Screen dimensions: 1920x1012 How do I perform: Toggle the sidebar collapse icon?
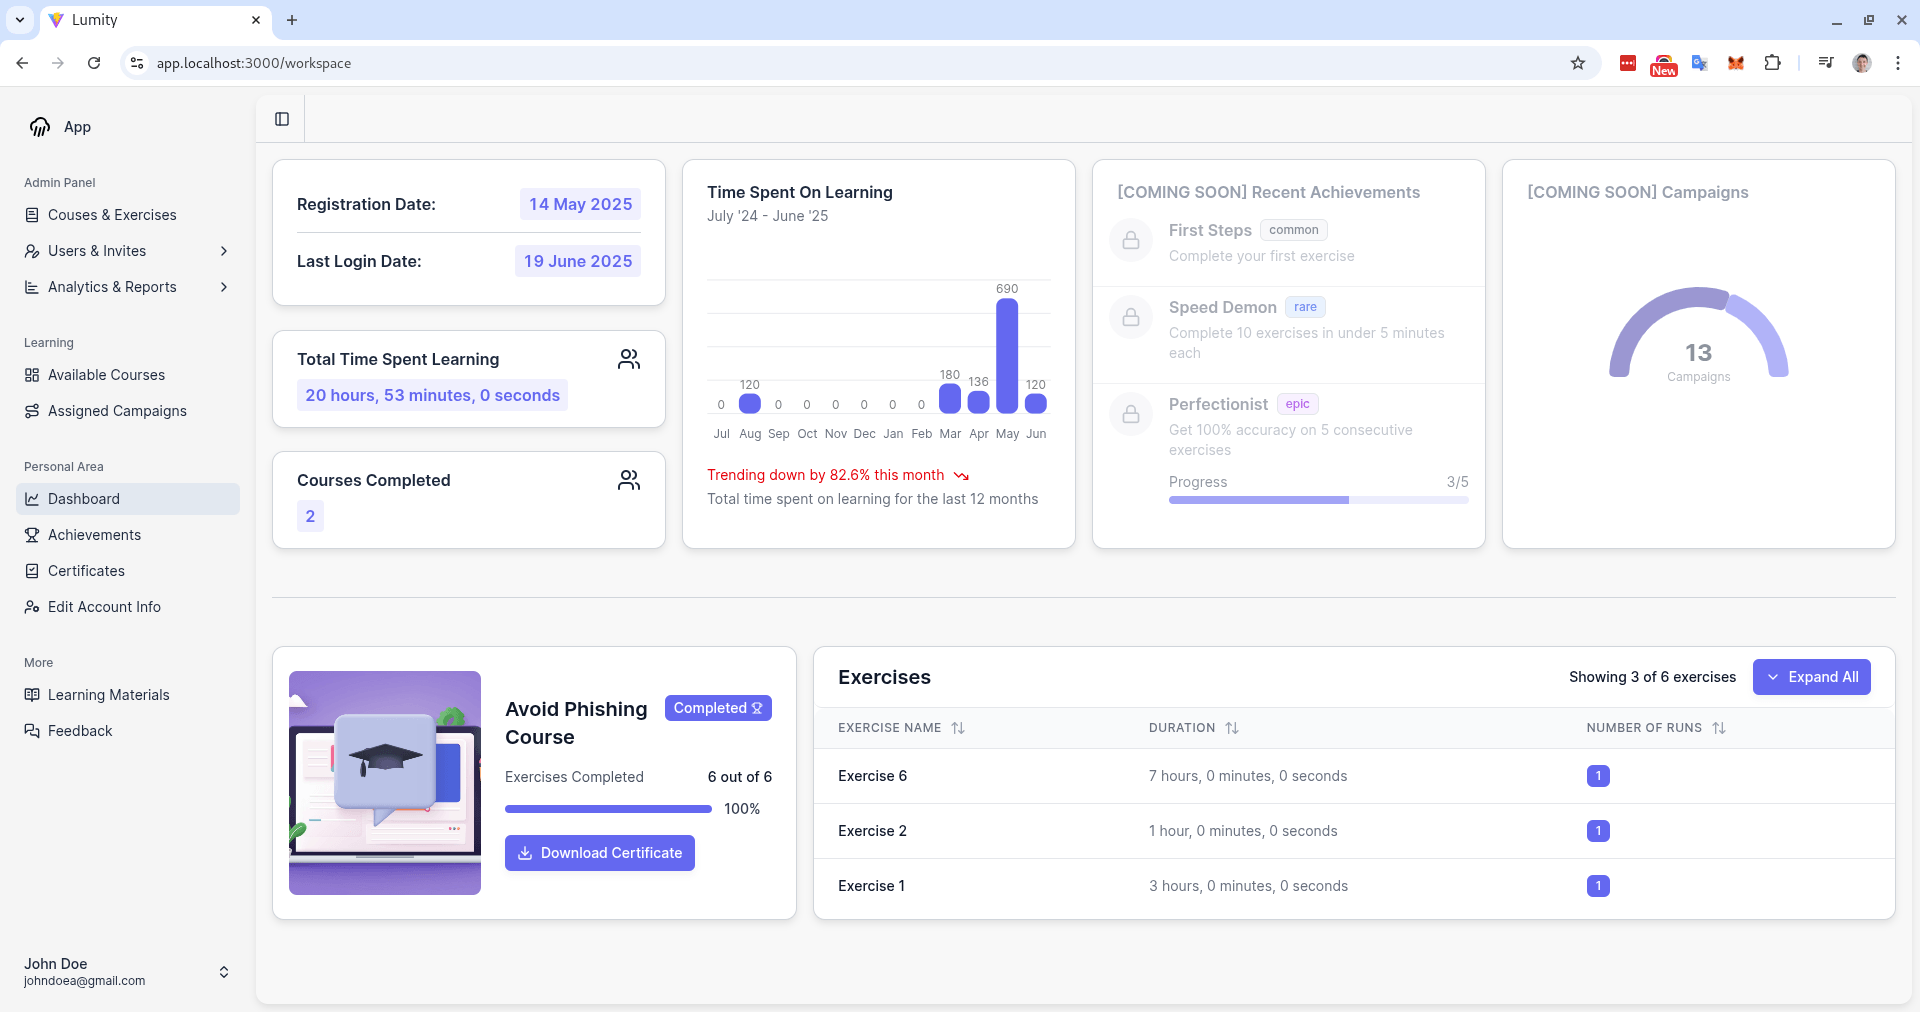click(282, 119)
